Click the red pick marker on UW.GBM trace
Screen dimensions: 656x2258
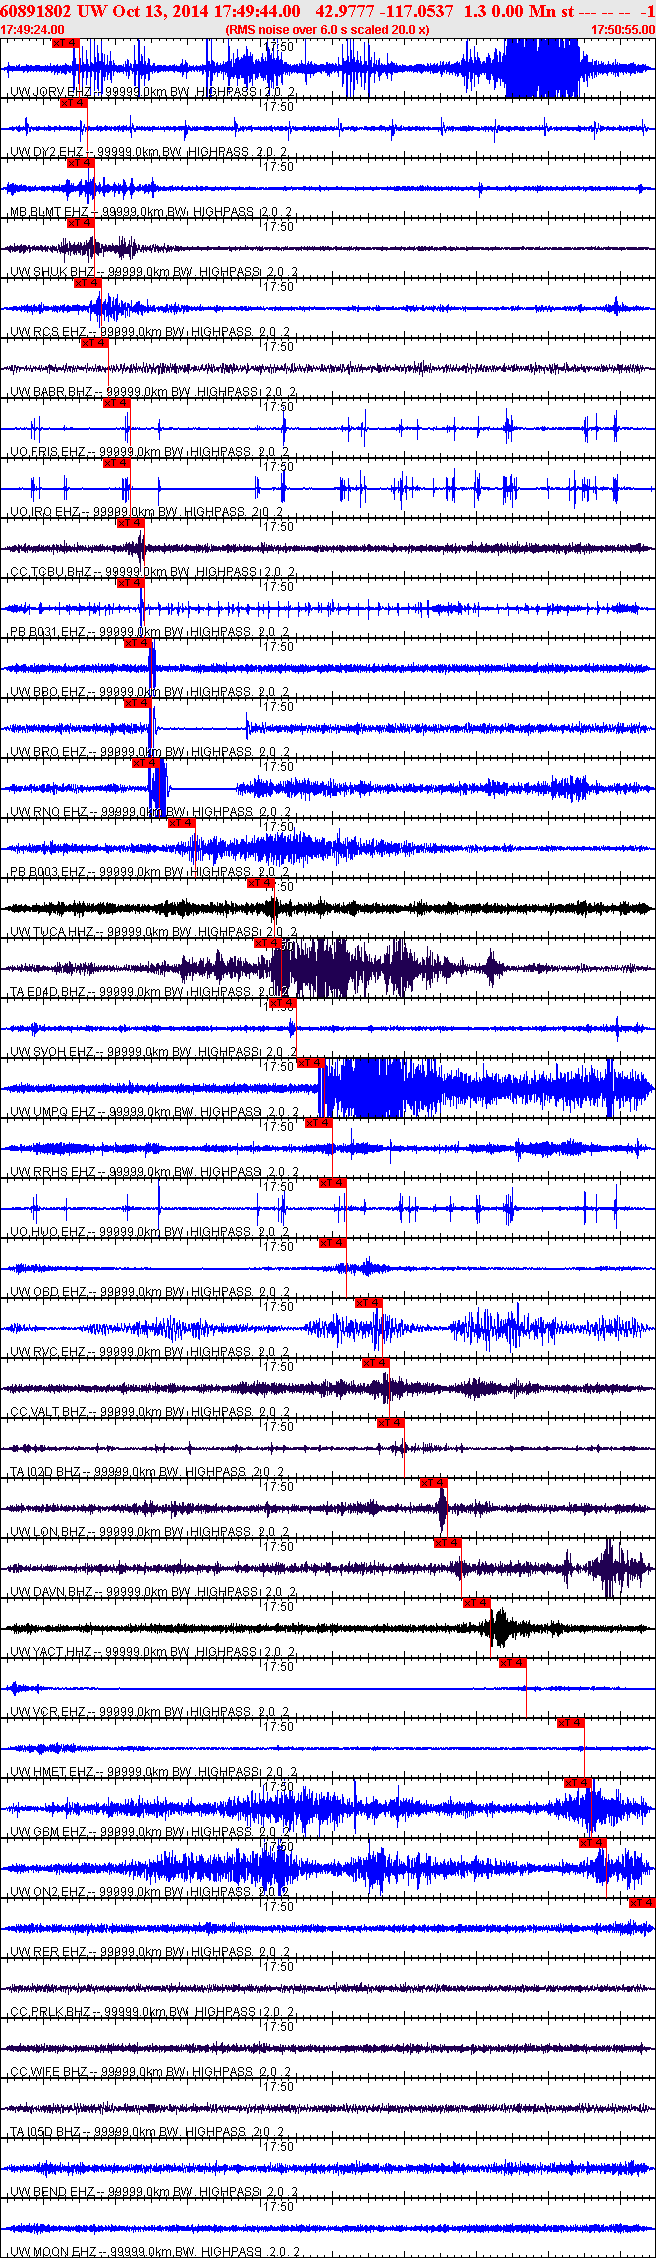point(578,1783)
